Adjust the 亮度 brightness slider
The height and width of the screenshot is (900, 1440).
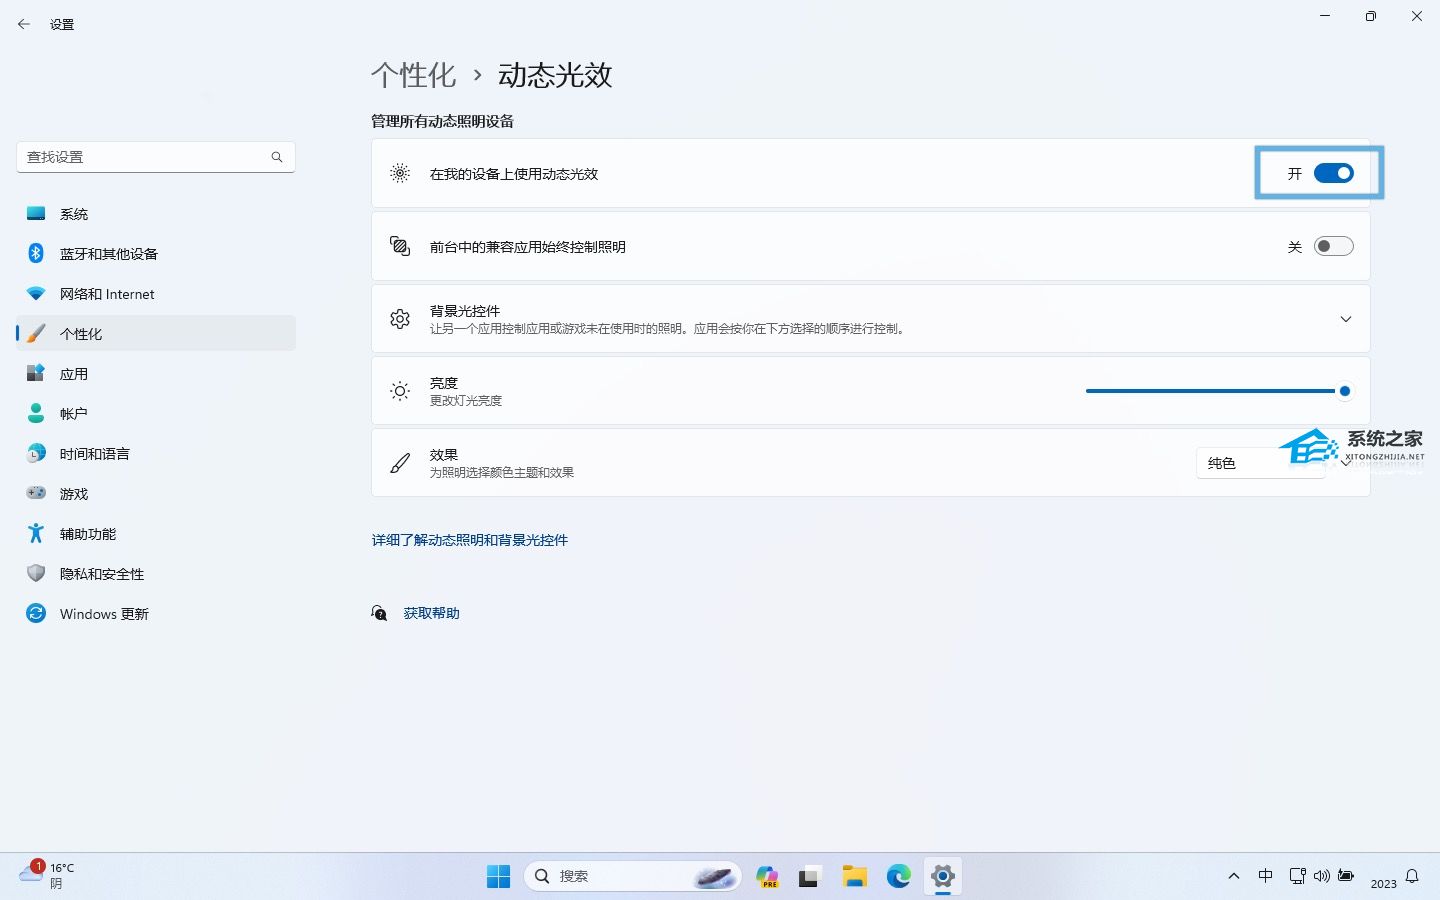pos(1344,391)
